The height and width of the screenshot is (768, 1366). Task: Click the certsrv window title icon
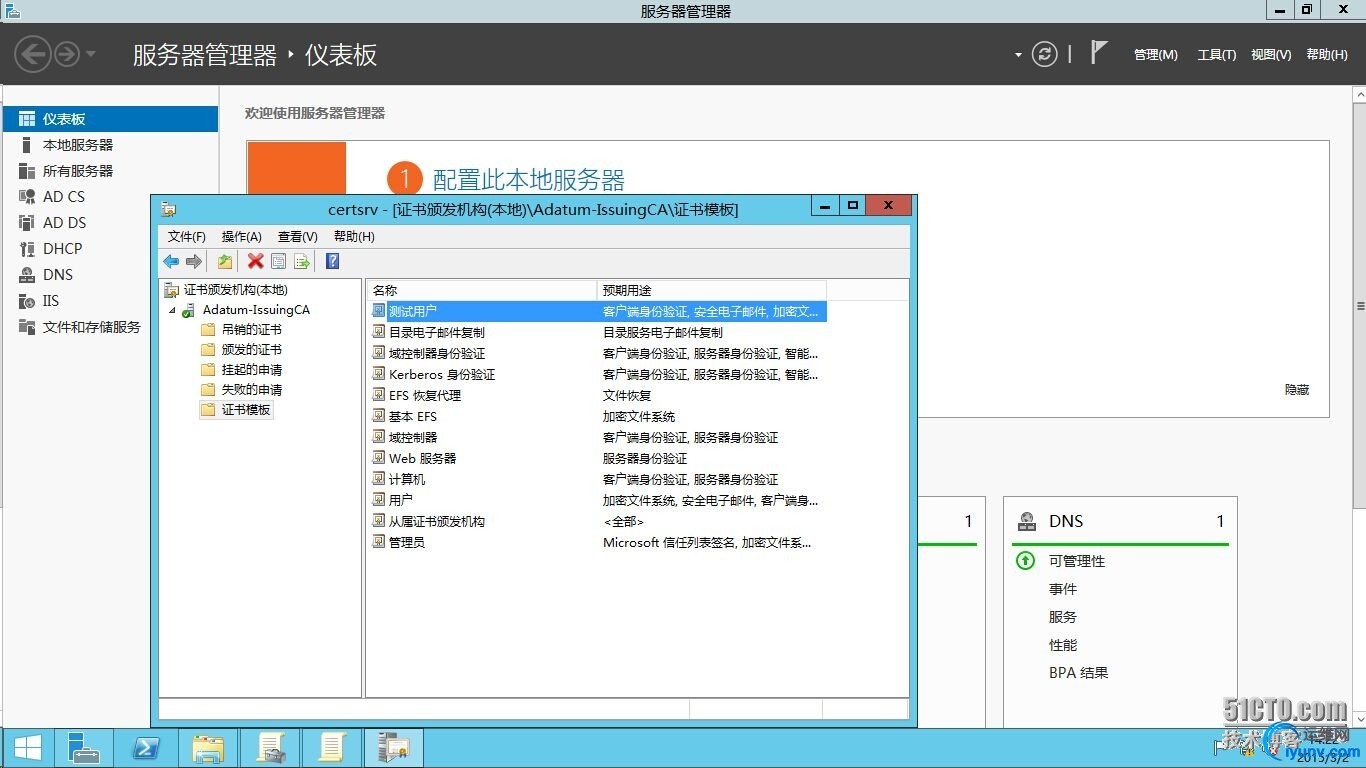[169, 209]
